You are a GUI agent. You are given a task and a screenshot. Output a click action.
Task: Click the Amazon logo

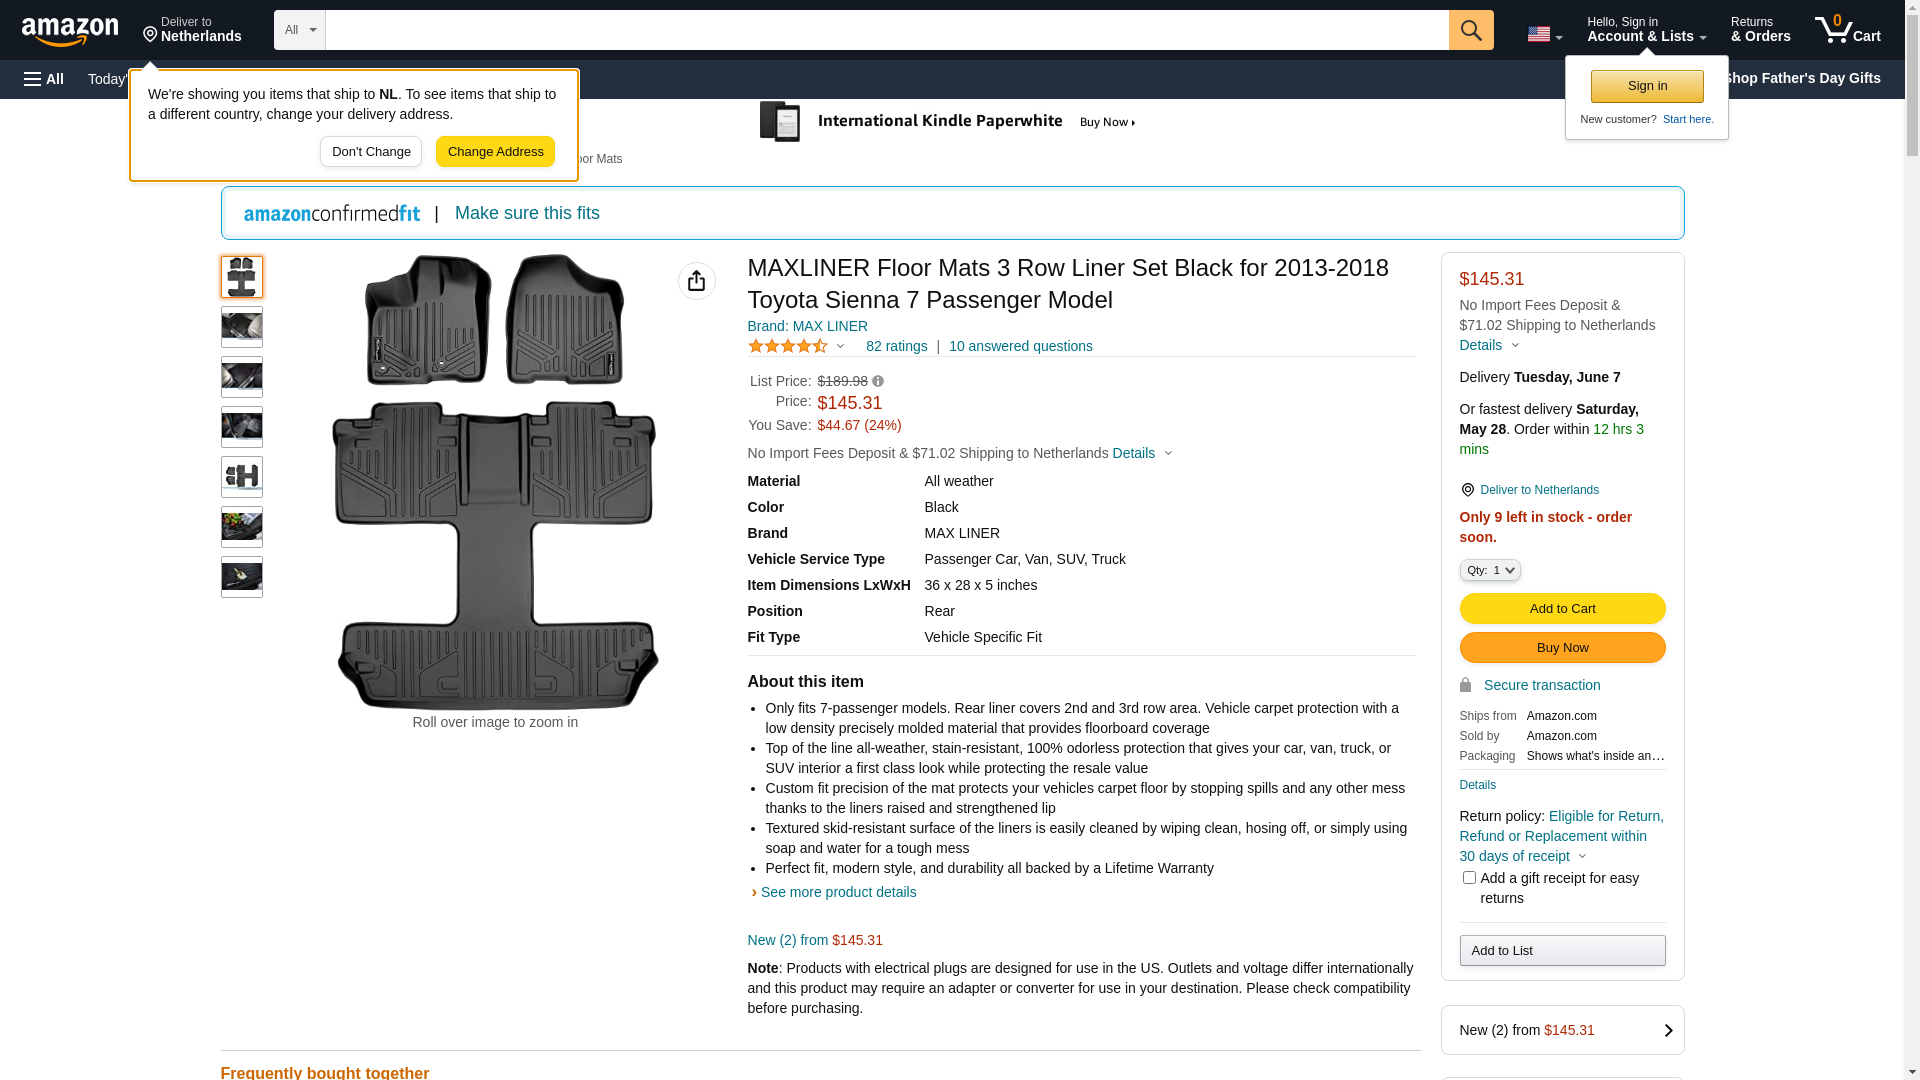[70, 31]
